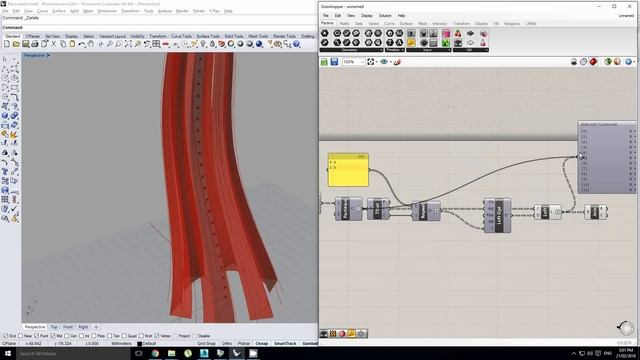Toggle SmartTrack in Rhino status bar
The height and width of the screenshot is (360, 640).
pyautogui.click(x=285, y=344)
